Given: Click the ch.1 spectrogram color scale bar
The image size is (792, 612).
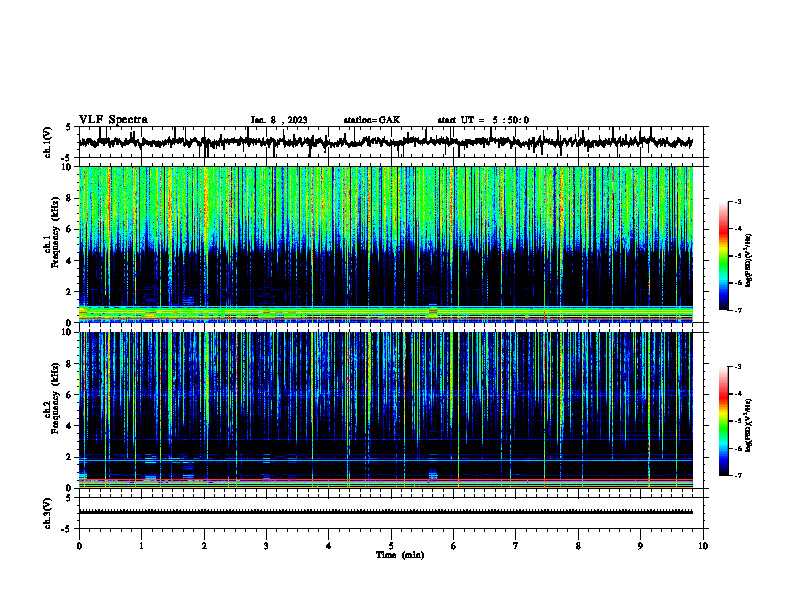Looking at the screenshot, I should 723,256.
